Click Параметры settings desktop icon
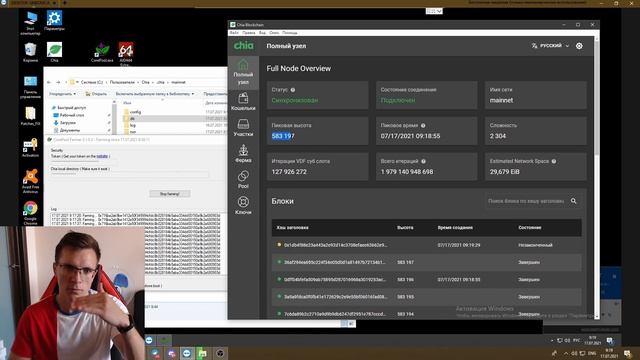This screenshot has height=360, width=640. coord(54,21)
